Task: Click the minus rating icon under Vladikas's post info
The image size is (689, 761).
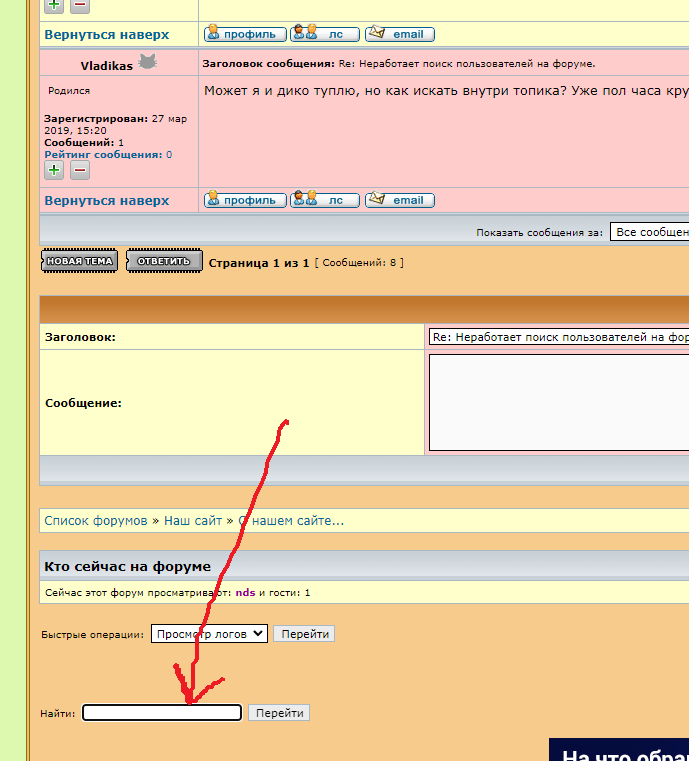Action: (x=80, y=171)
